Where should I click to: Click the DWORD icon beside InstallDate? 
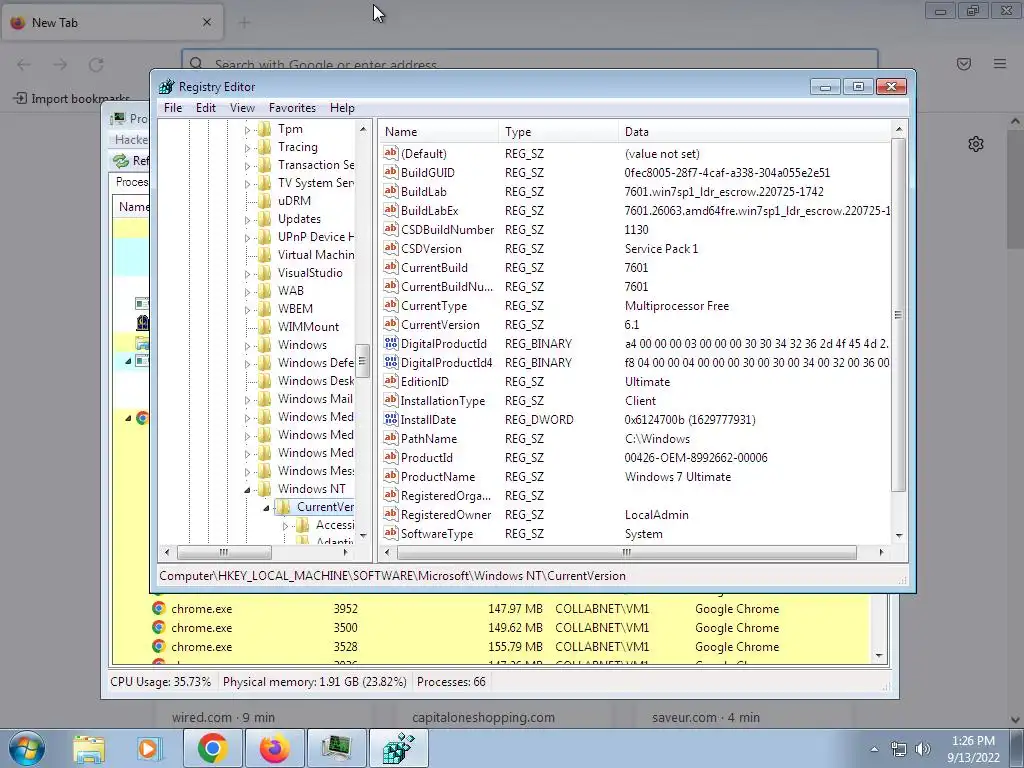(x=391, y=419)
